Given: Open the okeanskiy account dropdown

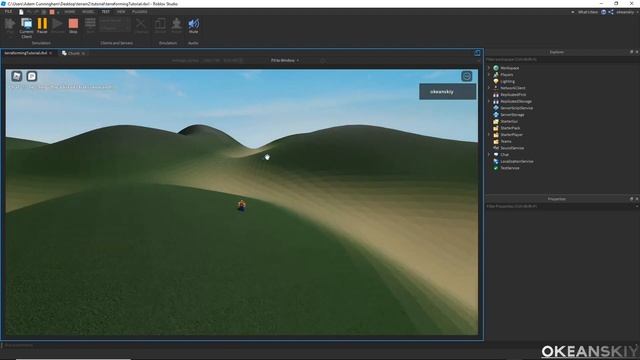Looking at the screenshot, I should click(627, 12).
